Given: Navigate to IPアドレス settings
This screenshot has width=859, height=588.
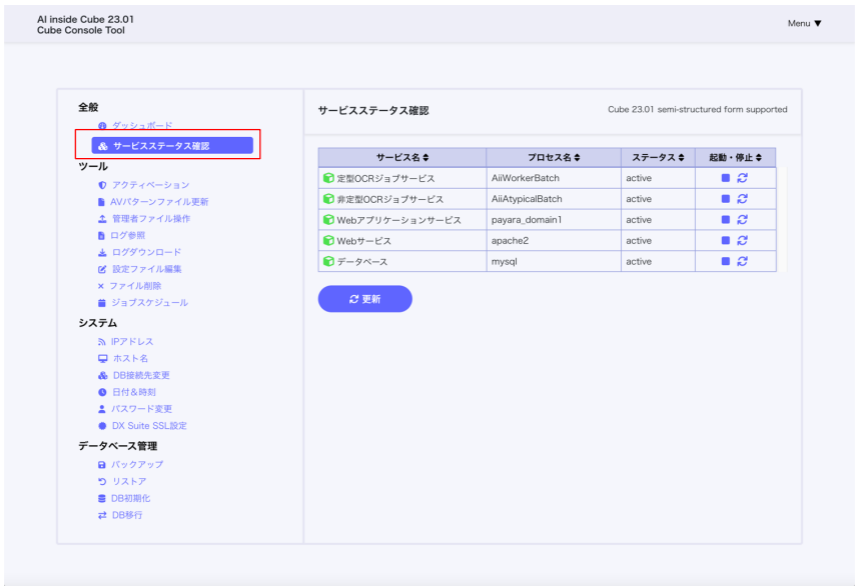Looking at the screenshot, I should (x=132, y=342).
